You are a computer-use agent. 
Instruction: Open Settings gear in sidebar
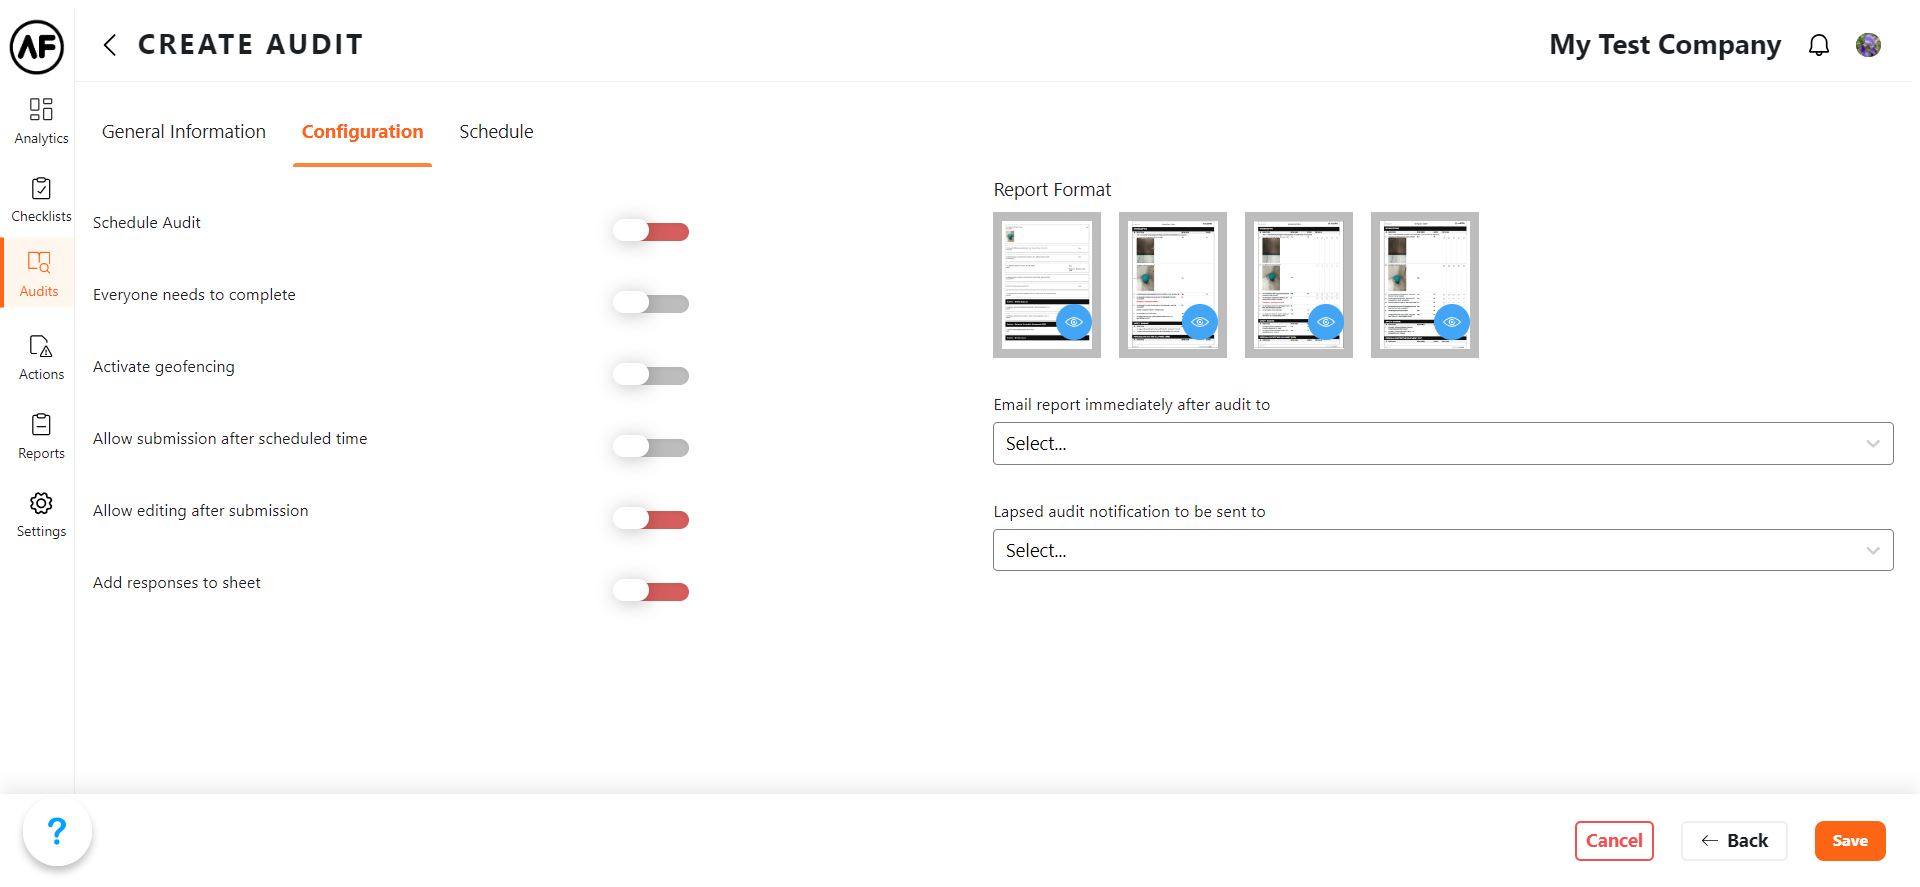pyautogui.click(x=41, y=514)
